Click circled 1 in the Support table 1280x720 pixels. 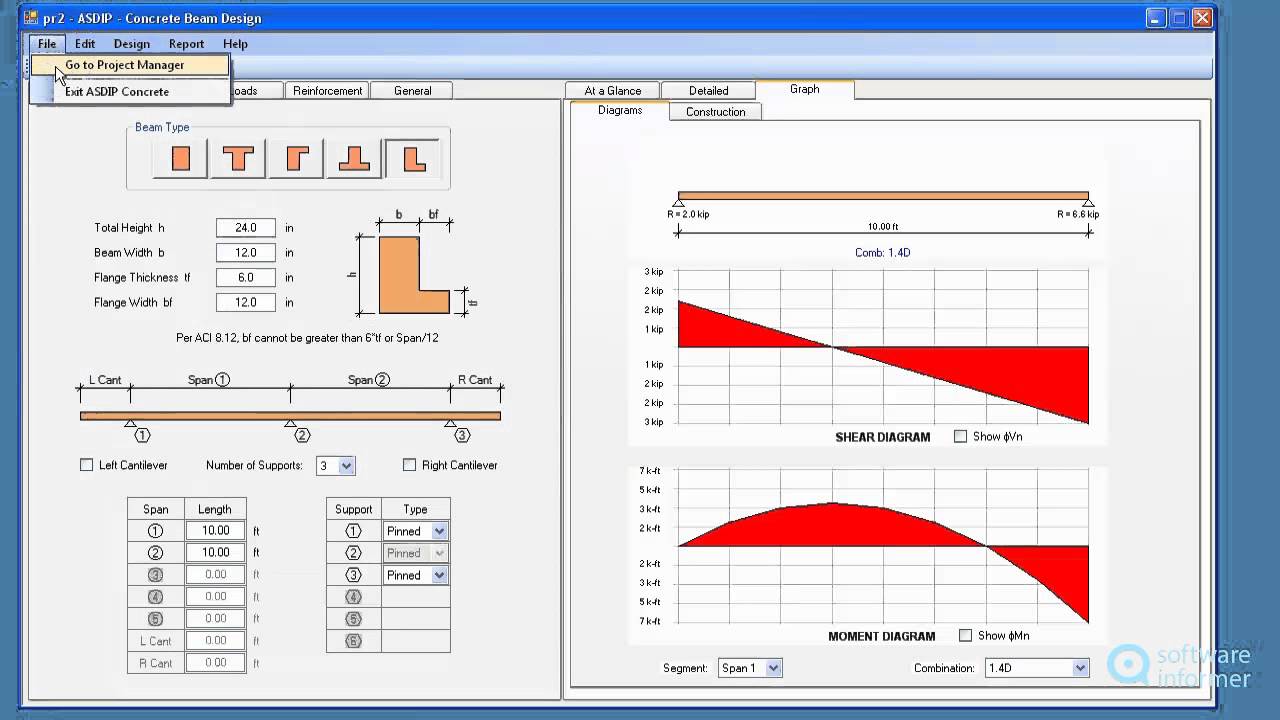(353, 531)
